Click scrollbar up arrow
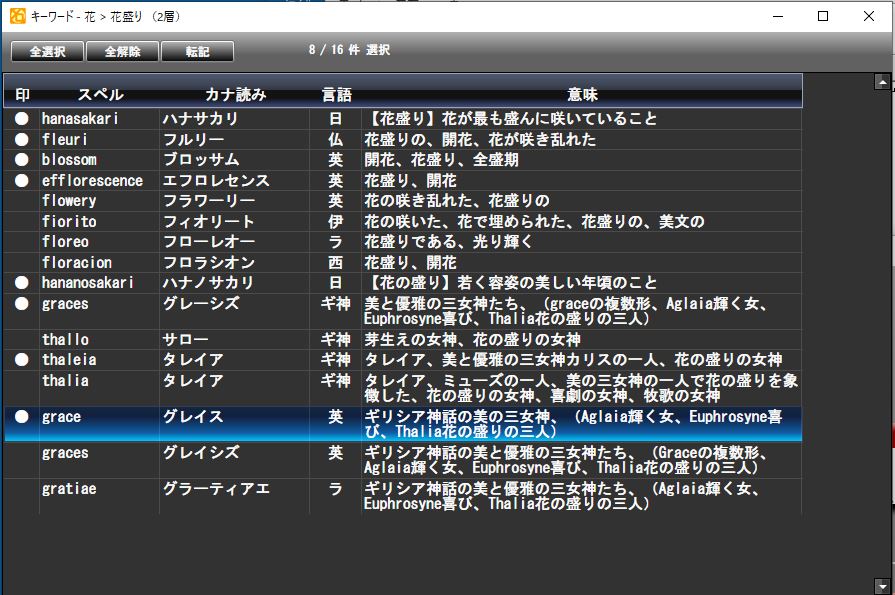895x595 pixels. tap(882, 82)
